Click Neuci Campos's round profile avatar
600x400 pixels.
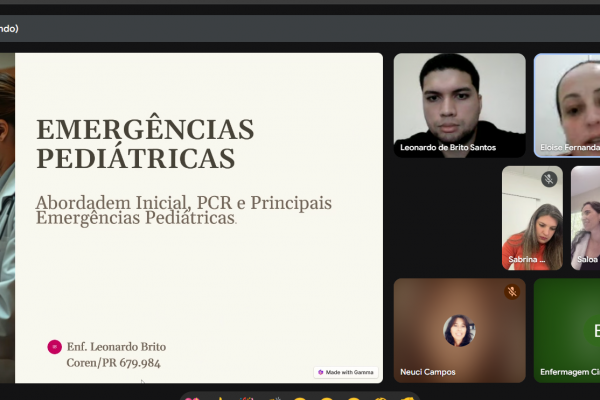click(459, 330)
